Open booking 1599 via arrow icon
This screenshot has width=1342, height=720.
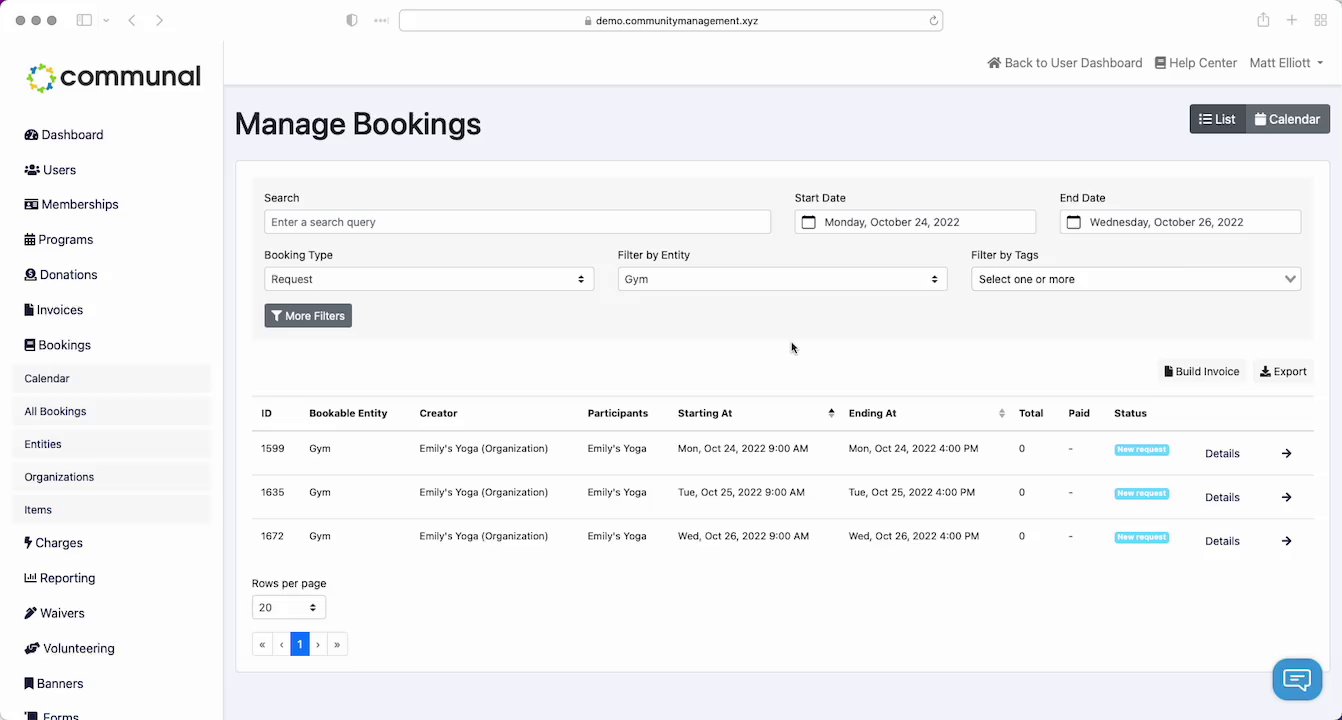(x=1286, y=454)
